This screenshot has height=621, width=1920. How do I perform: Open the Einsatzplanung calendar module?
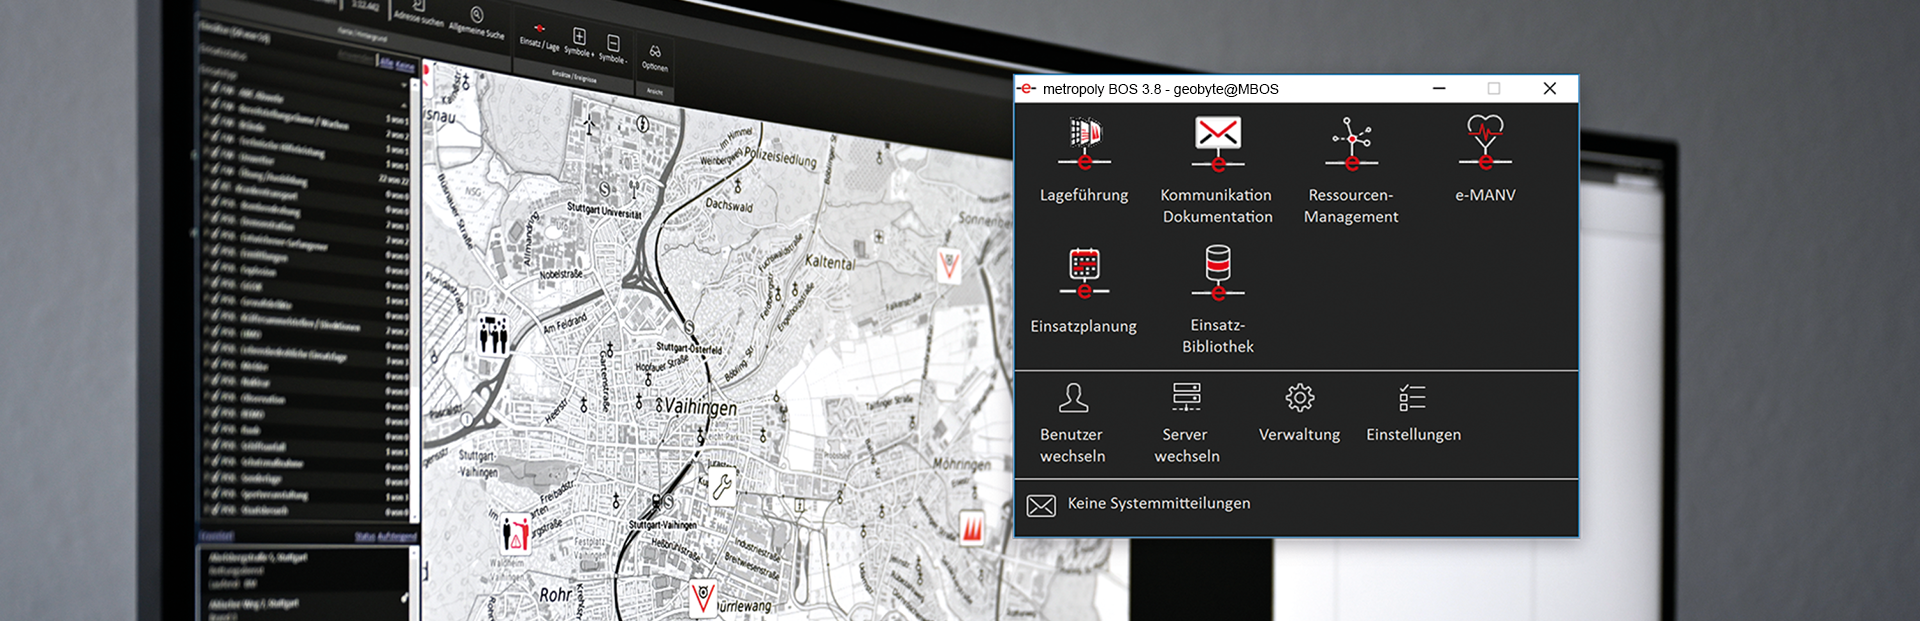tap(1084, 291)
